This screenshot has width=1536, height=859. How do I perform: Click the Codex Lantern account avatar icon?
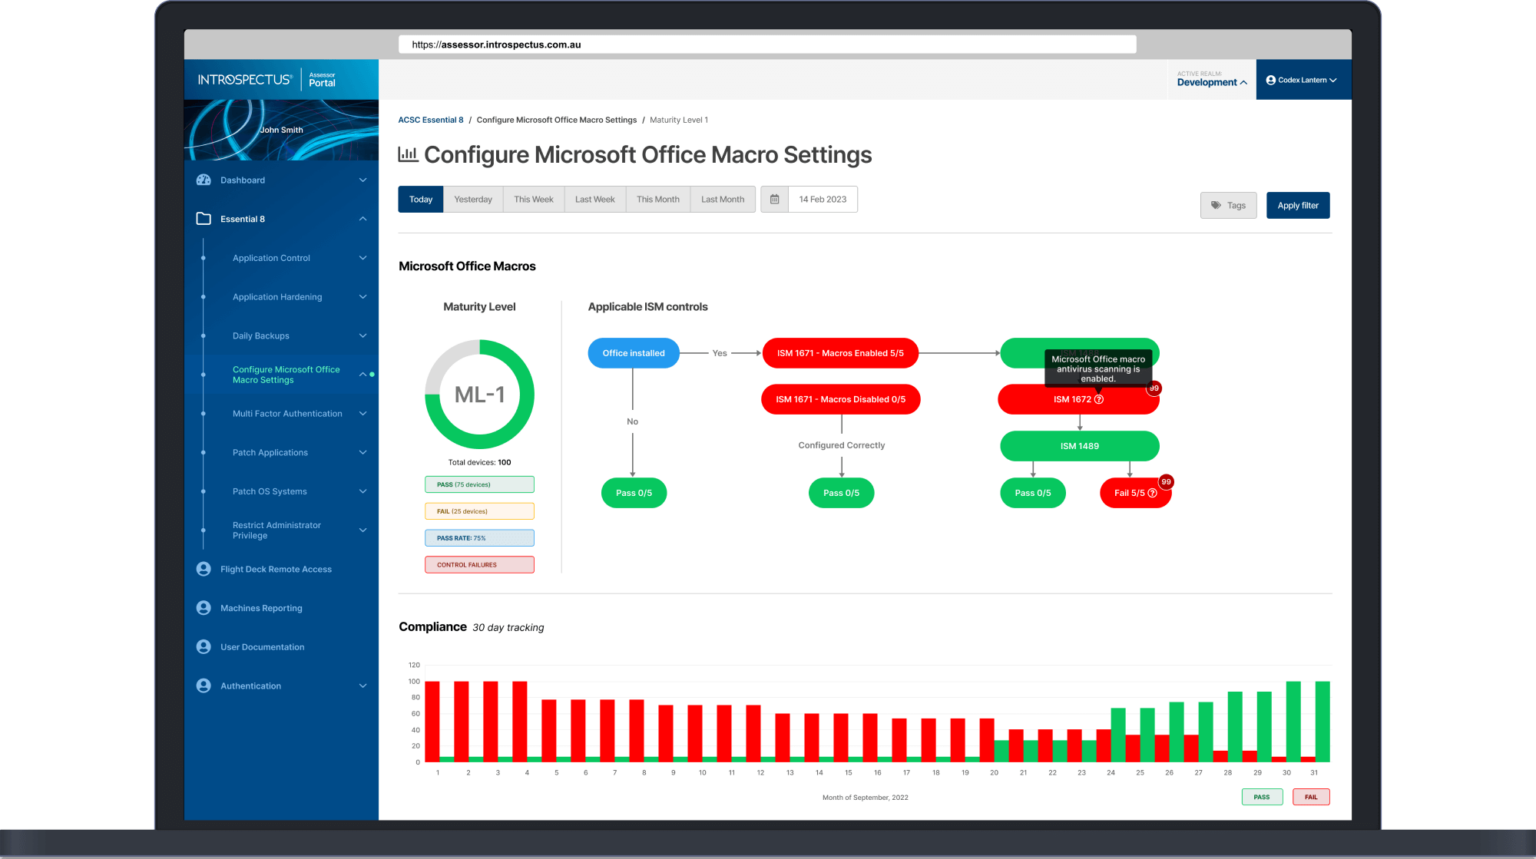(1271, 80)
